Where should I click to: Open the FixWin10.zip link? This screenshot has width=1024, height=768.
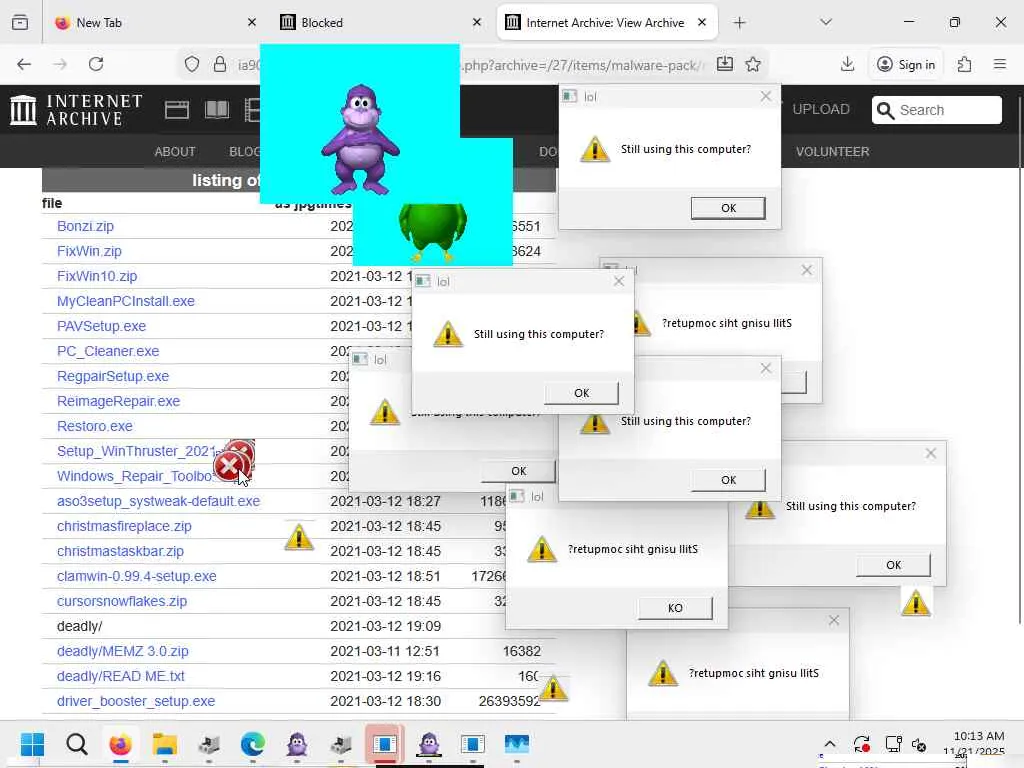97,276
